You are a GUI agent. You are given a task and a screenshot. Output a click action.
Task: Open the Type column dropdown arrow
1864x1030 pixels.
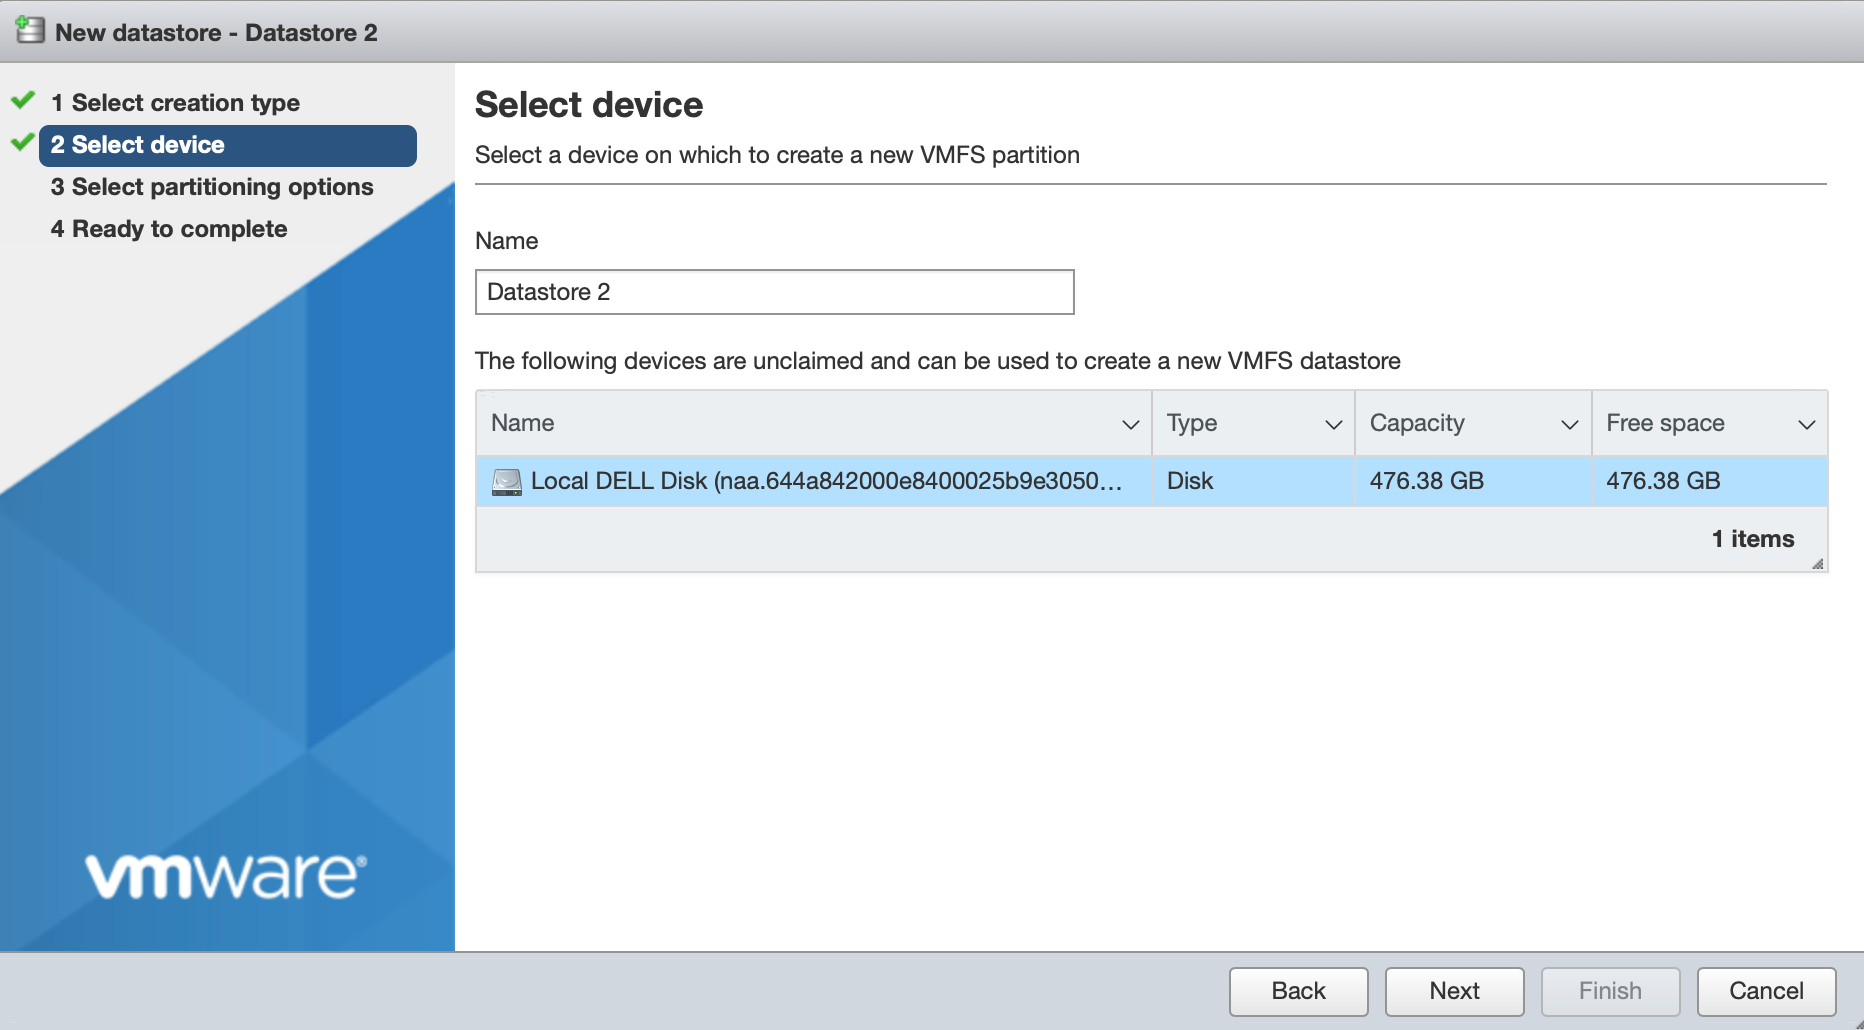[x=1333, y=424]
